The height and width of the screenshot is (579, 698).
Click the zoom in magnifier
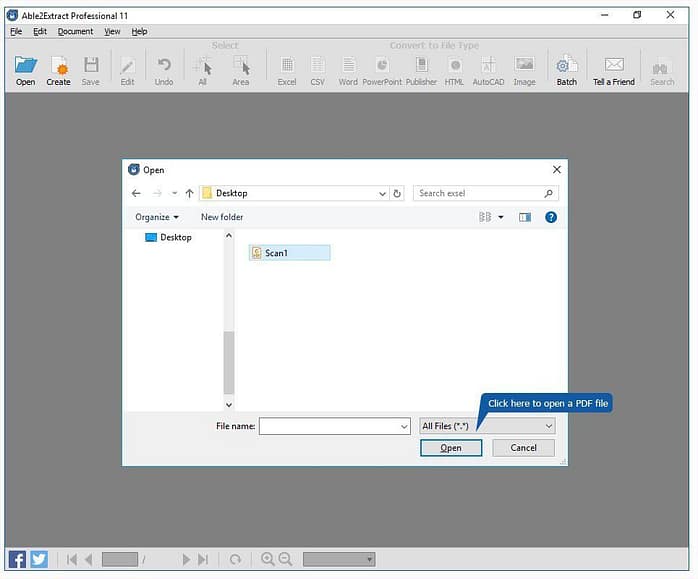point(268,559)
